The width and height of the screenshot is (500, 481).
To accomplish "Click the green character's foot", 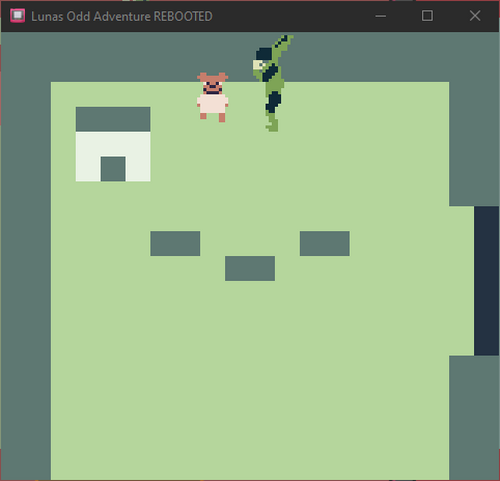I will pos(272,127).
